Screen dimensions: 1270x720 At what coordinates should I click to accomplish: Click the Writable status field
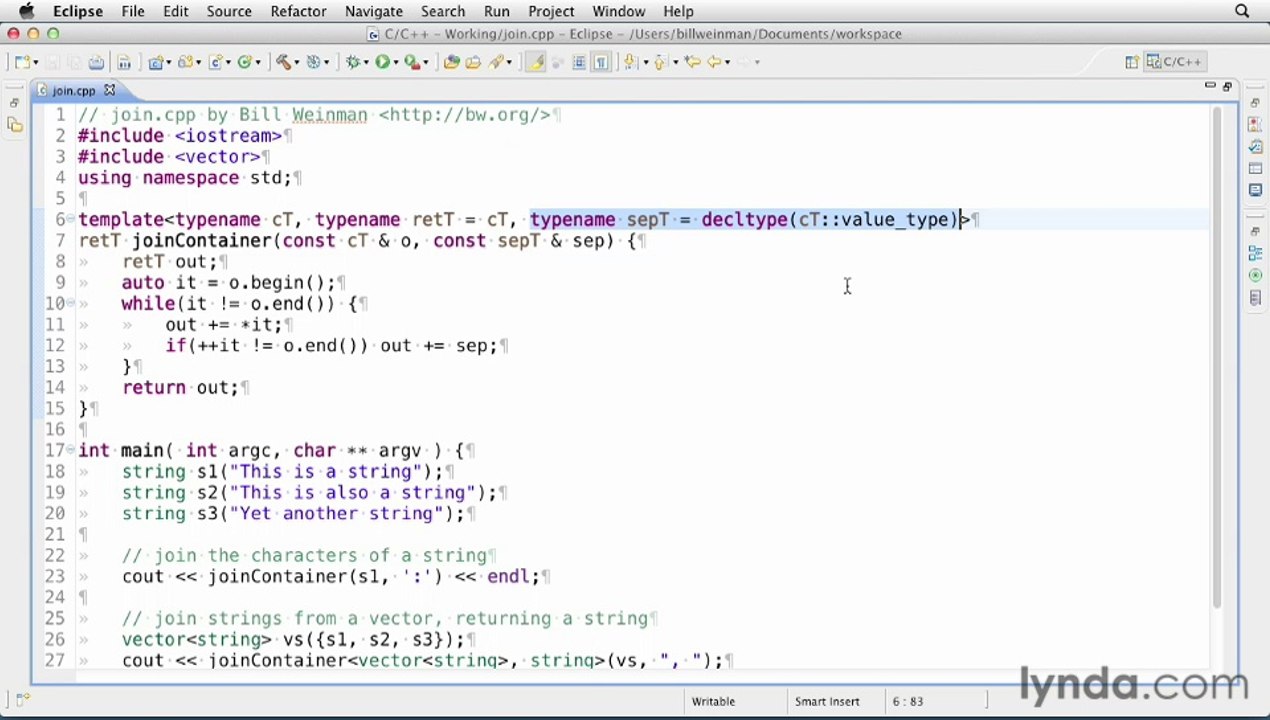tap(713, 701)
